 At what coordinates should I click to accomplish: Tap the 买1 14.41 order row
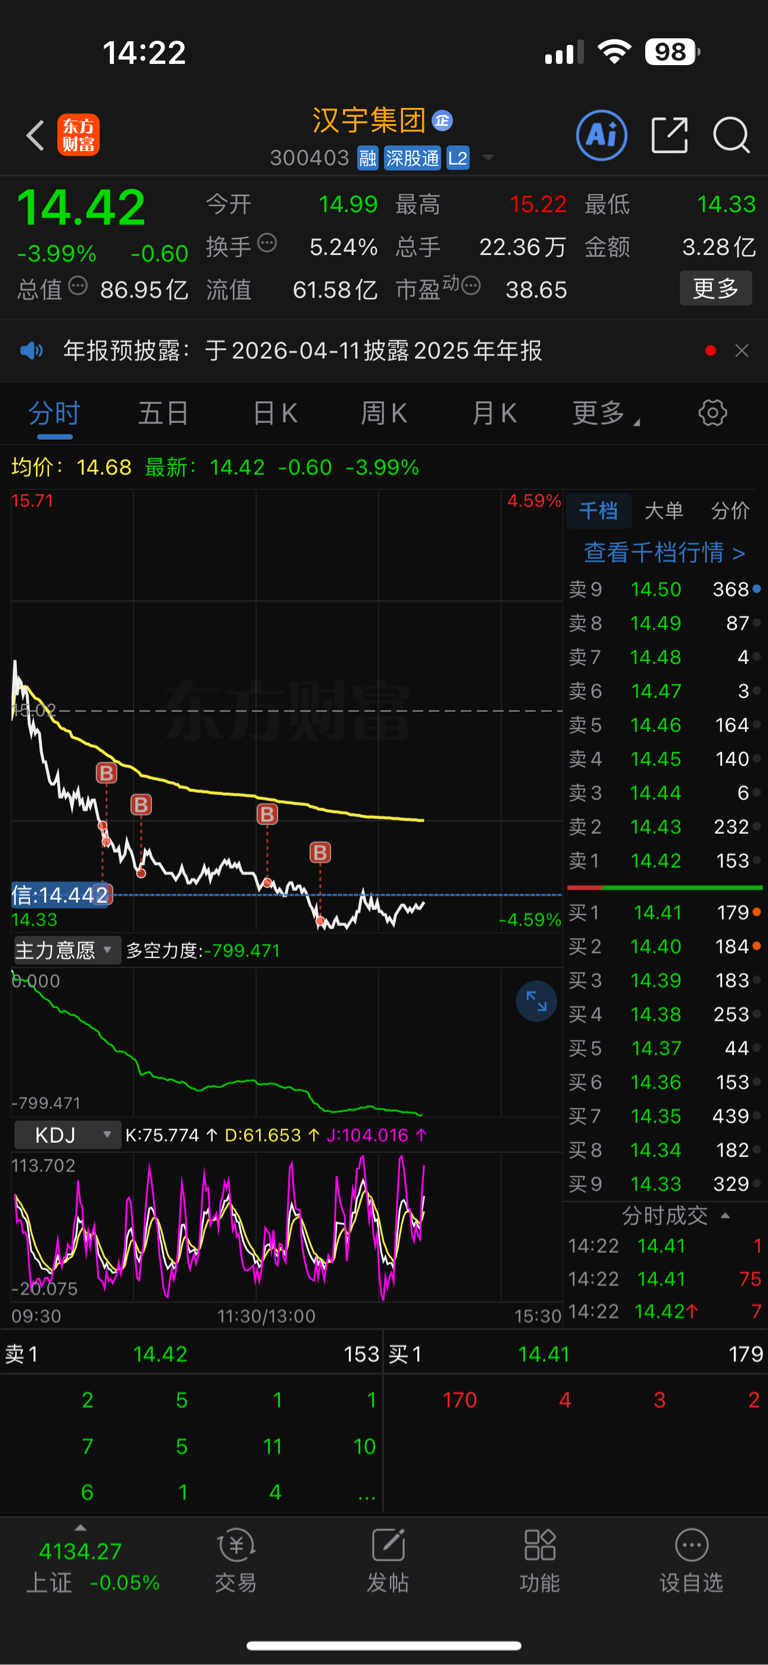tap(665, 912)
